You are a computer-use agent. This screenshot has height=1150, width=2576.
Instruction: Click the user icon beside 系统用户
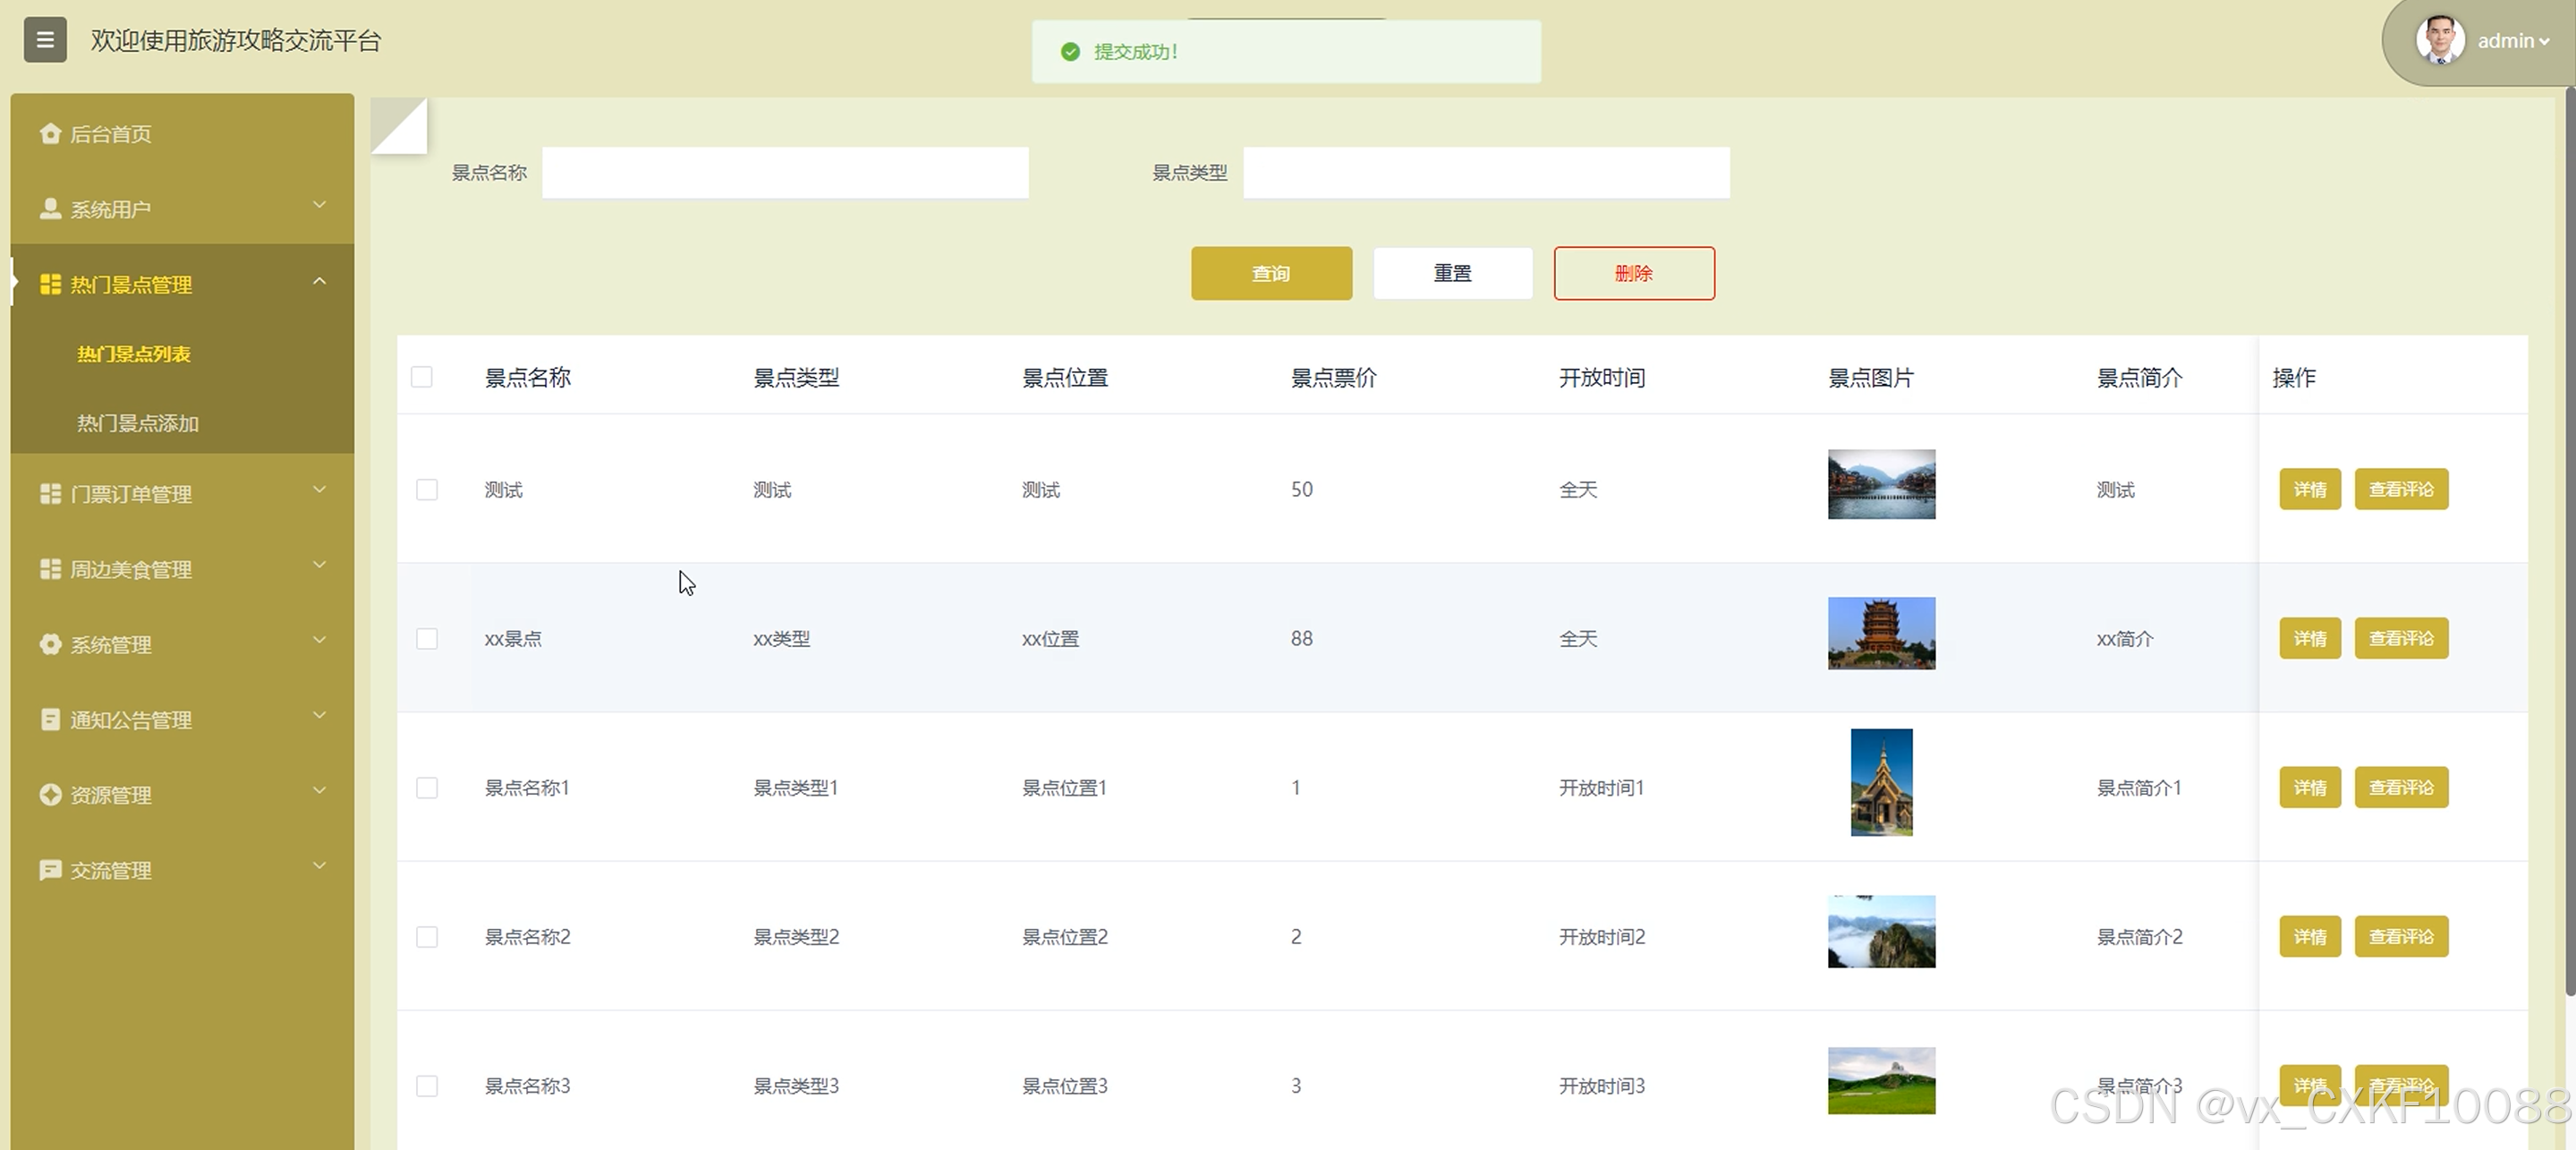coord(50,208)
